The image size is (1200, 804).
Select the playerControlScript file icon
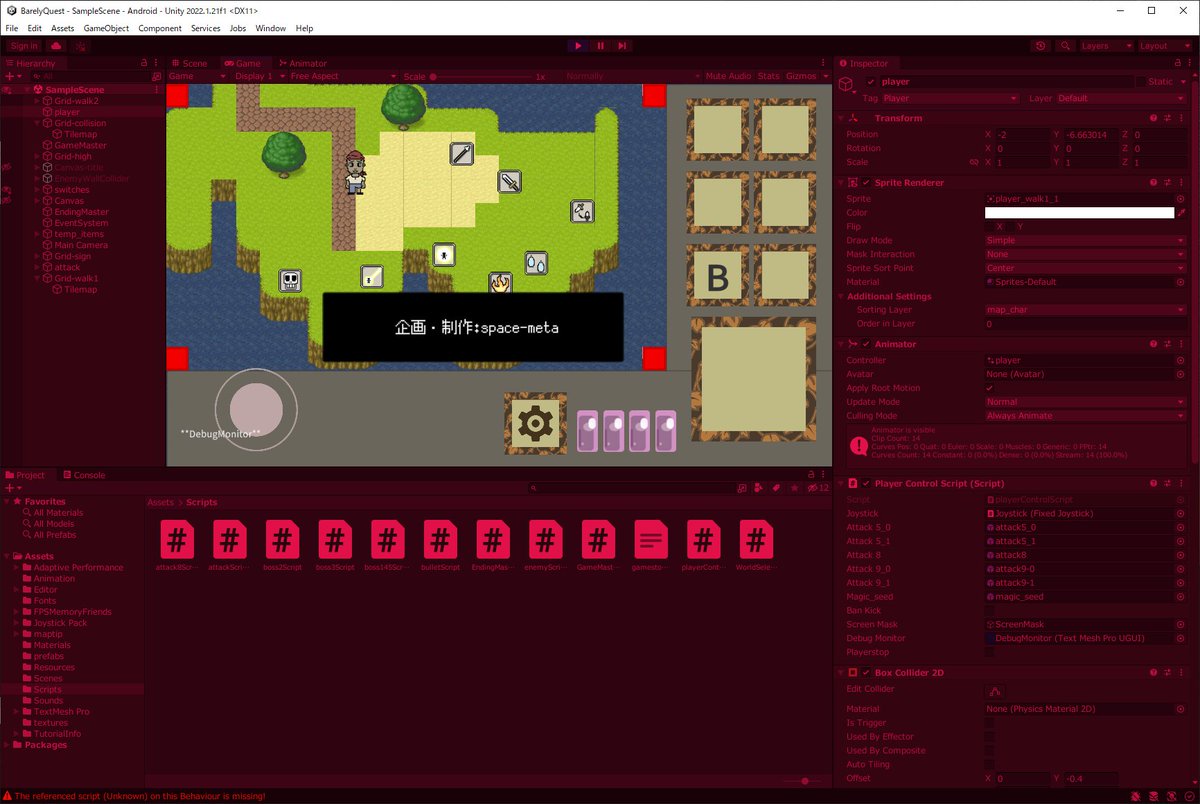click(703, 540)
